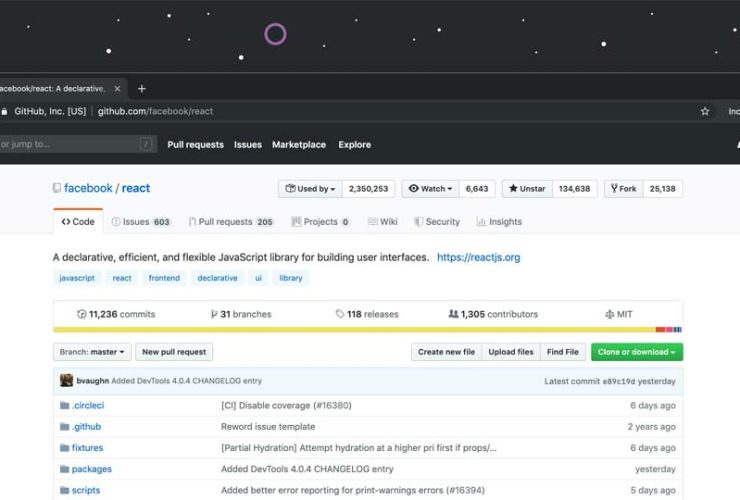The width and height of the screenshot is (740, 500).
Task: Click the Fork button
Action: click(624, 188)
